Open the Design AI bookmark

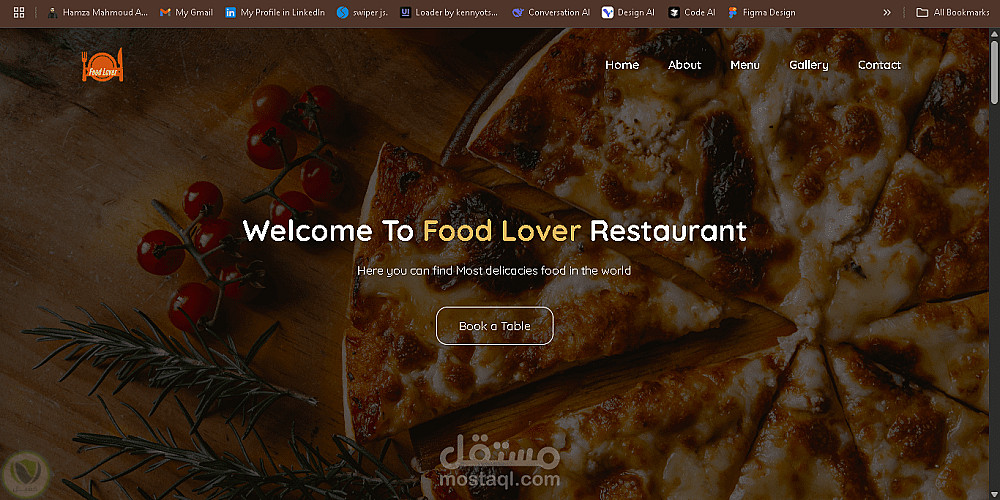point(628,12)
